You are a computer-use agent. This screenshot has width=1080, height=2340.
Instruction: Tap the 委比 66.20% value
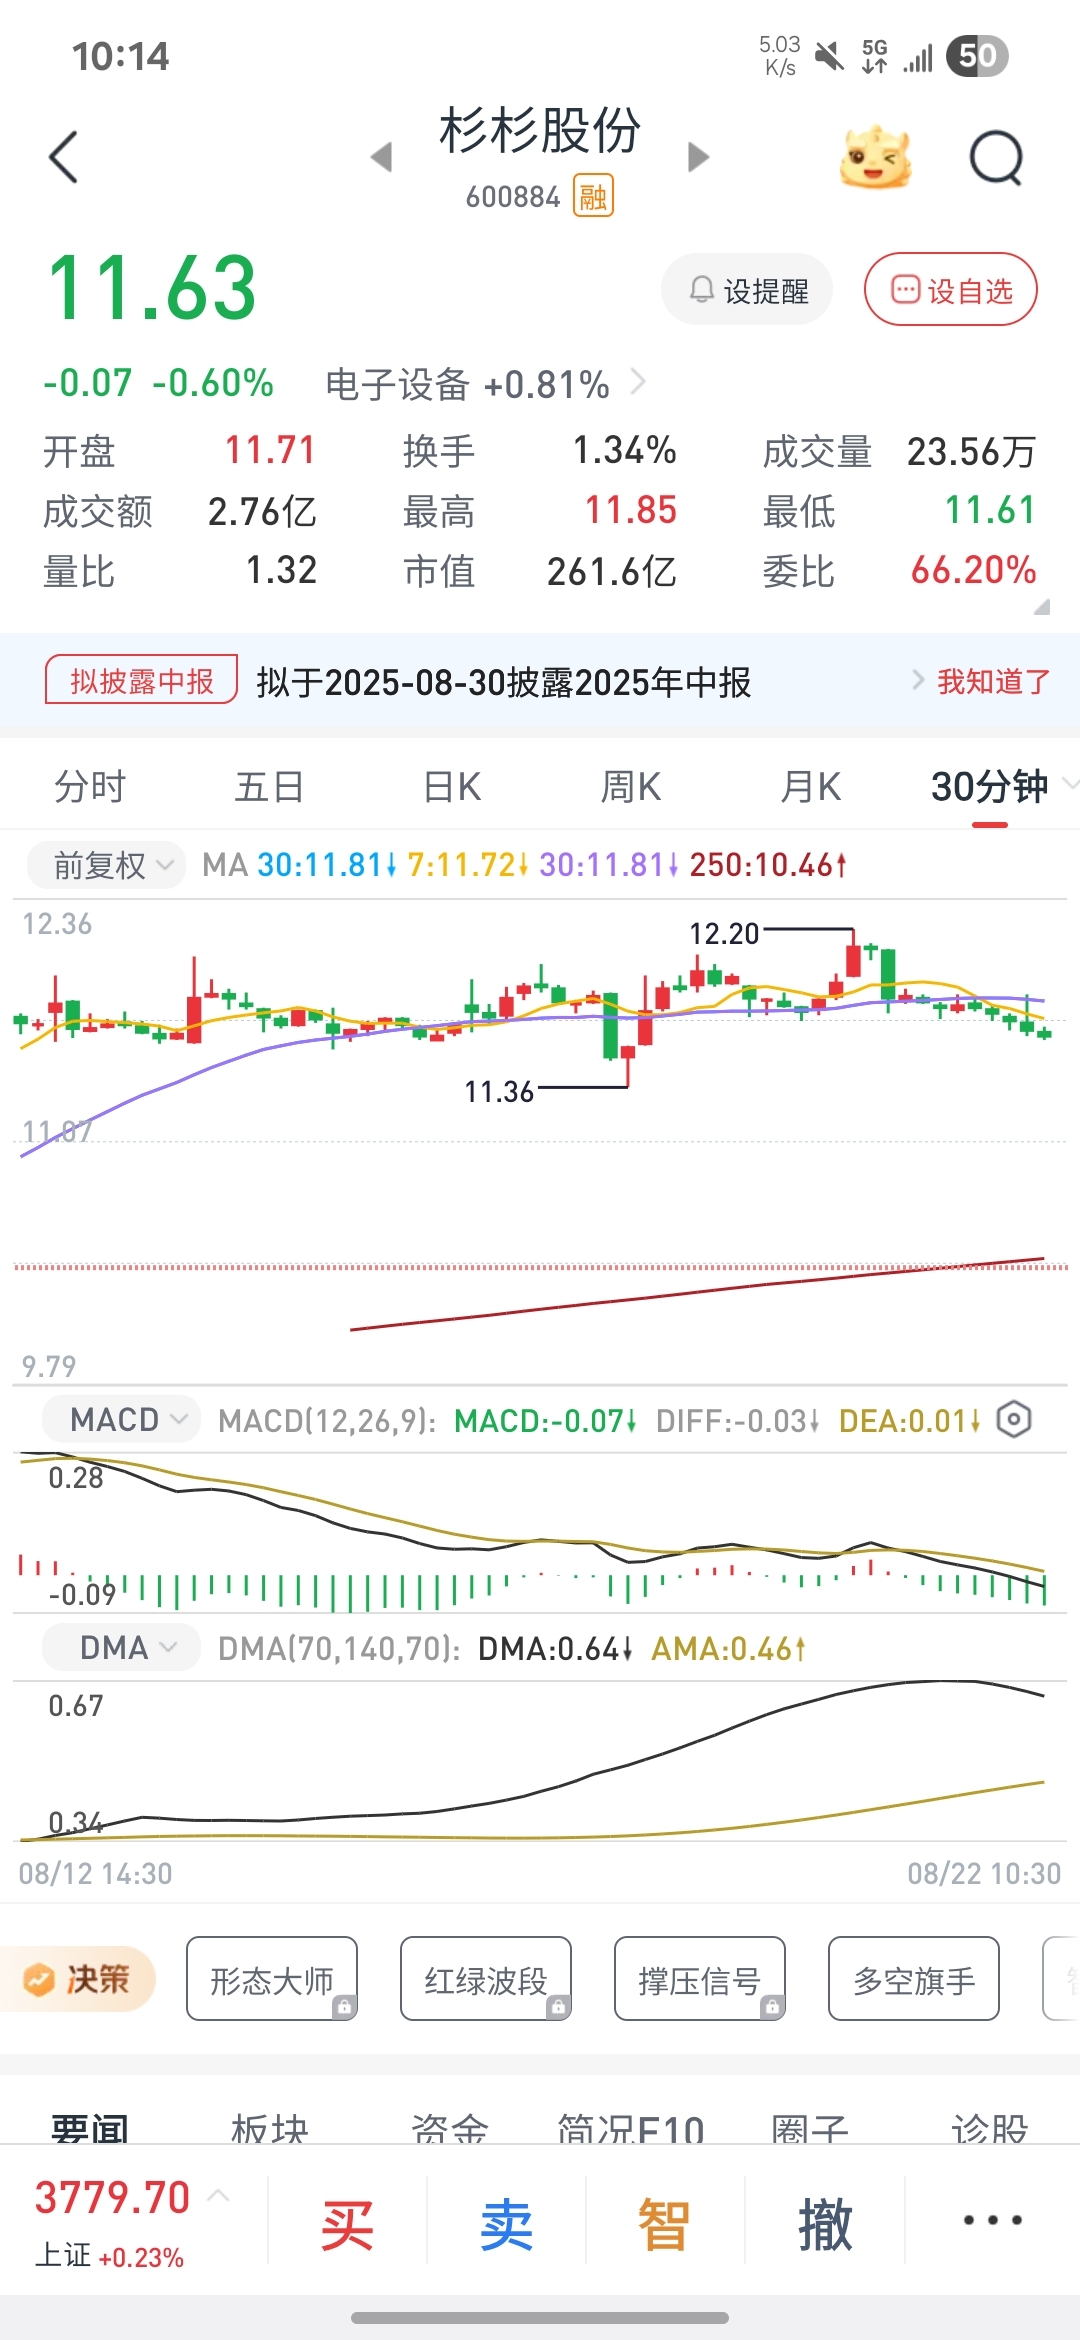pos(973,570)
